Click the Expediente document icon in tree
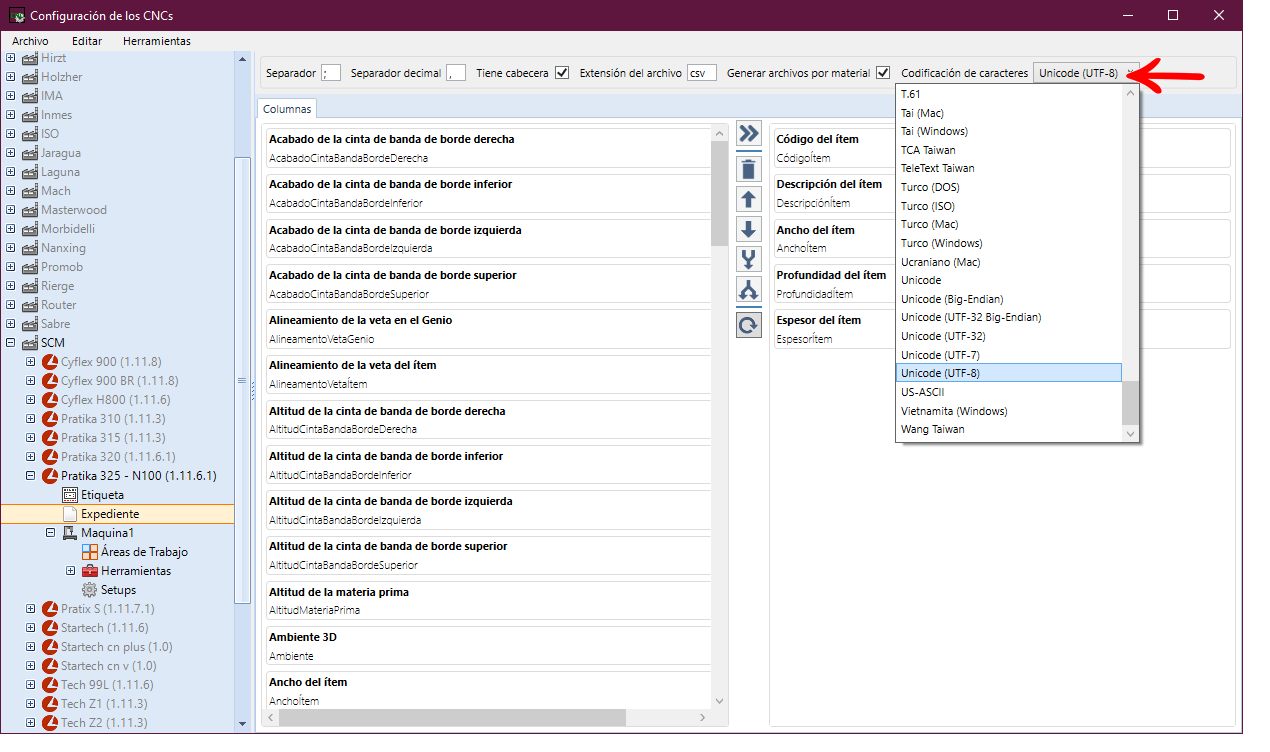Image resolution: width=1270 pixels, height=752 pixels. click(70, 514)
